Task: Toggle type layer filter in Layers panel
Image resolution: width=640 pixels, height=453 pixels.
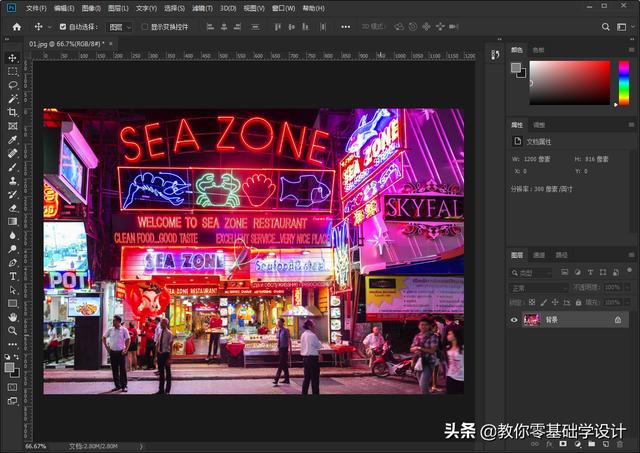Action: tap(590, 272)
